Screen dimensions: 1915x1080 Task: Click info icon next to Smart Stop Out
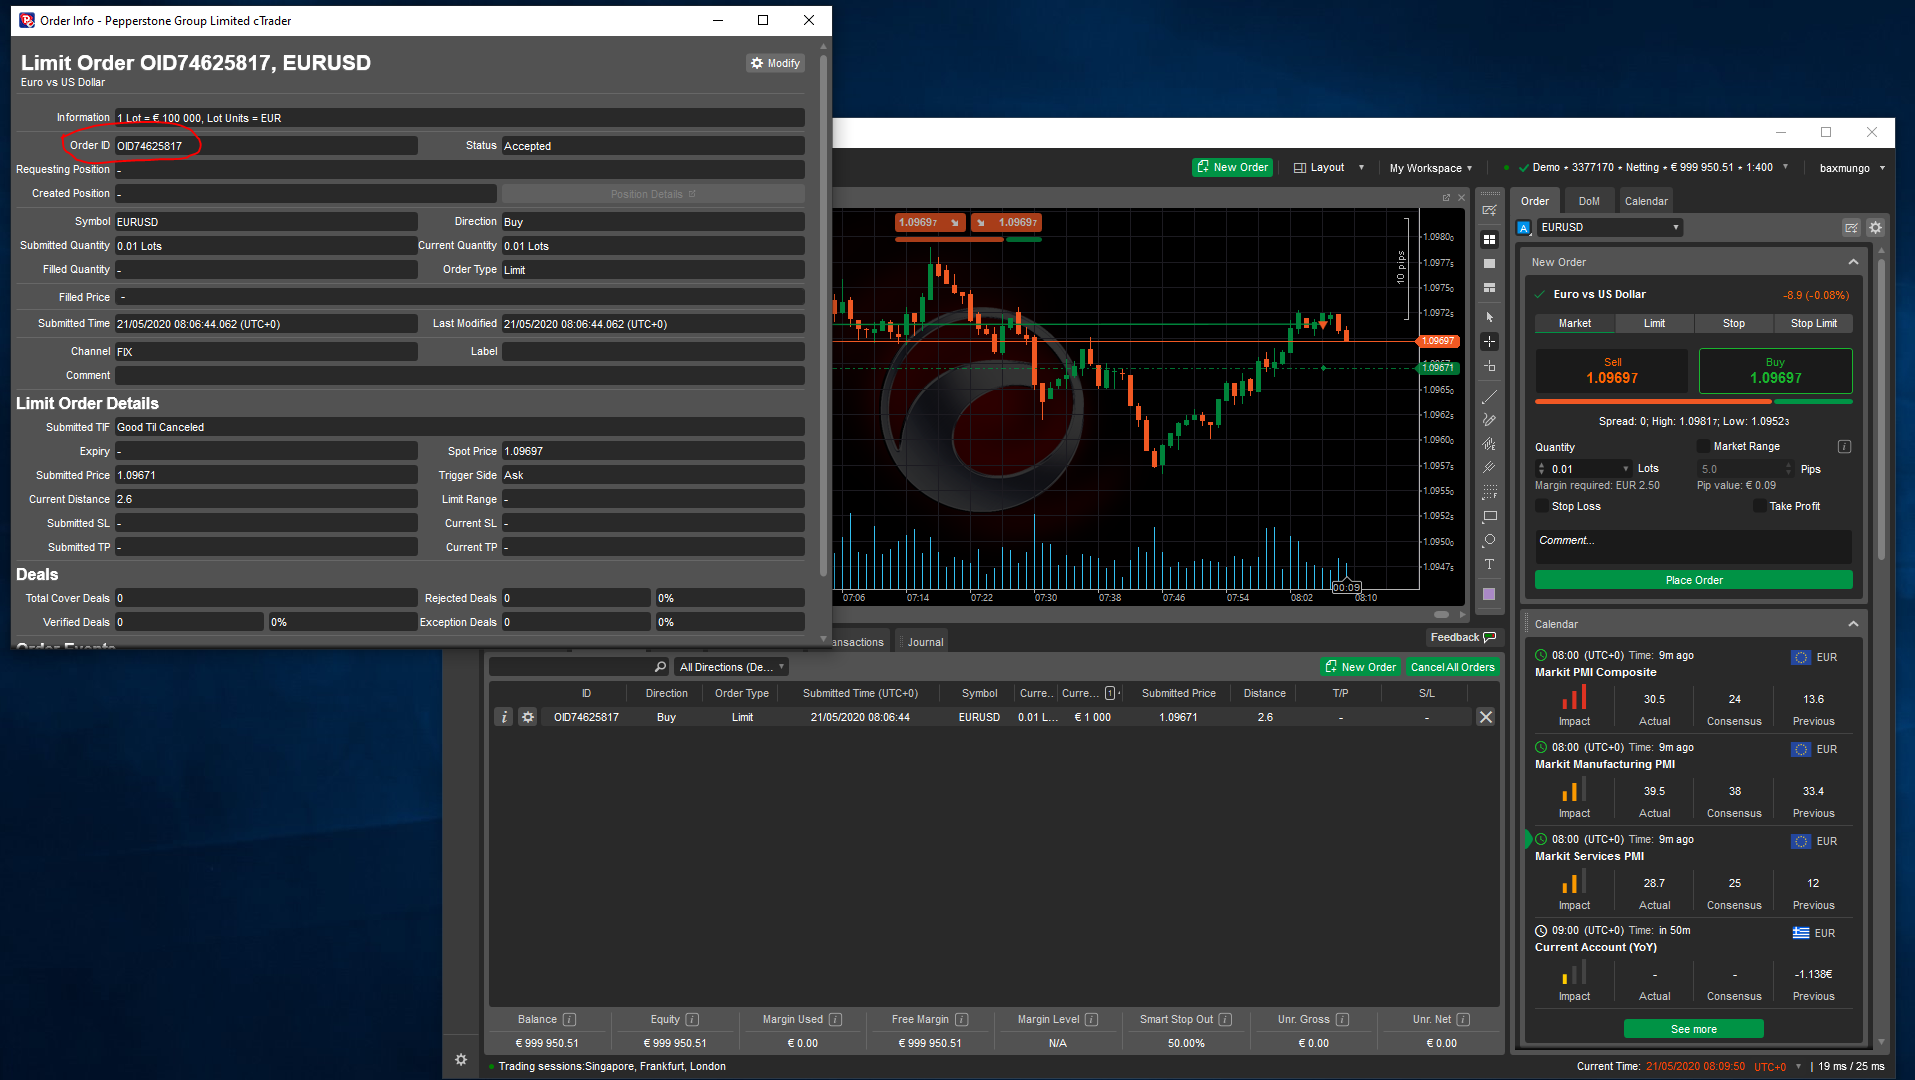[1225, 1020]
